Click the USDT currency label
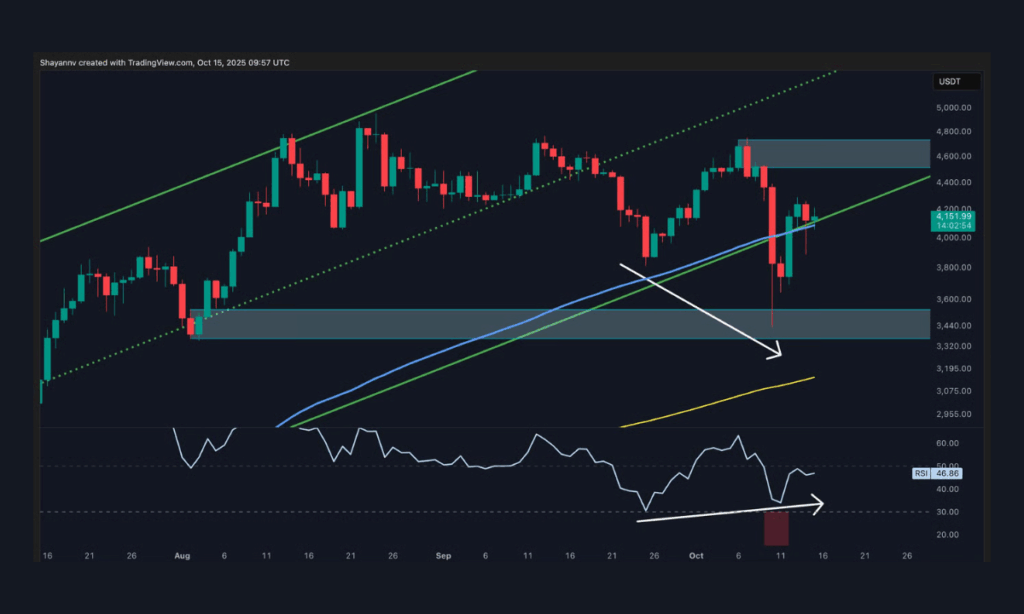The width and height of the screenshot is (1024, 614). [947, 81]
